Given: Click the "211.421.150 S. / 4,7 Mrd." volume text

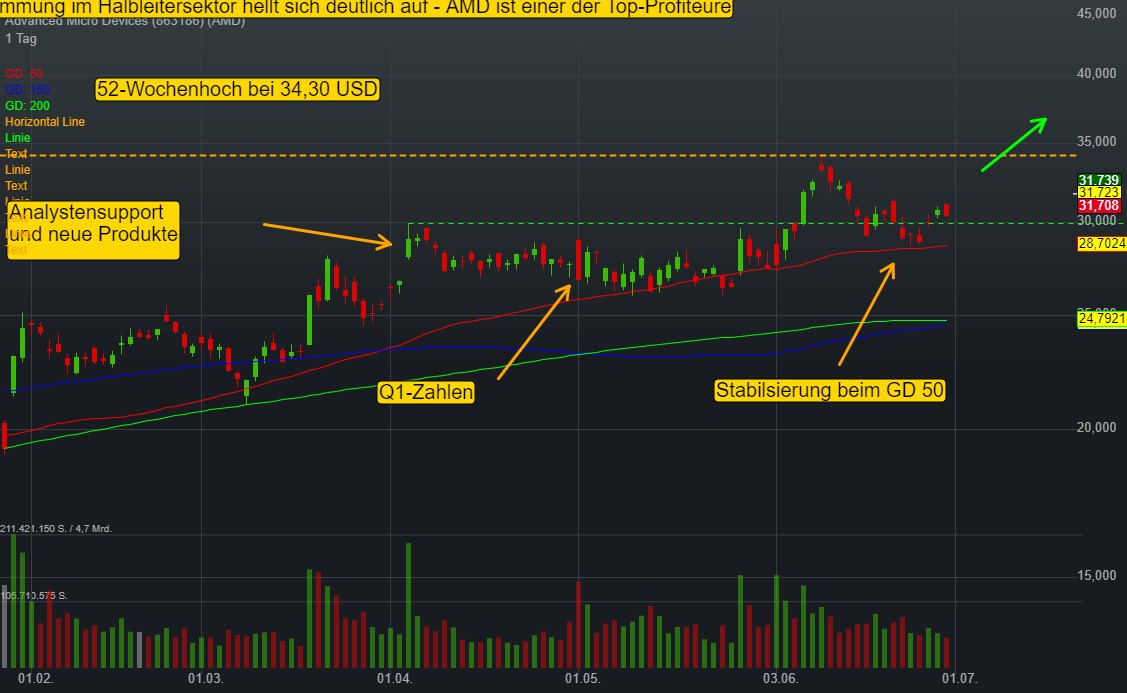Looking at the screenshot, I should pos(56,528).
